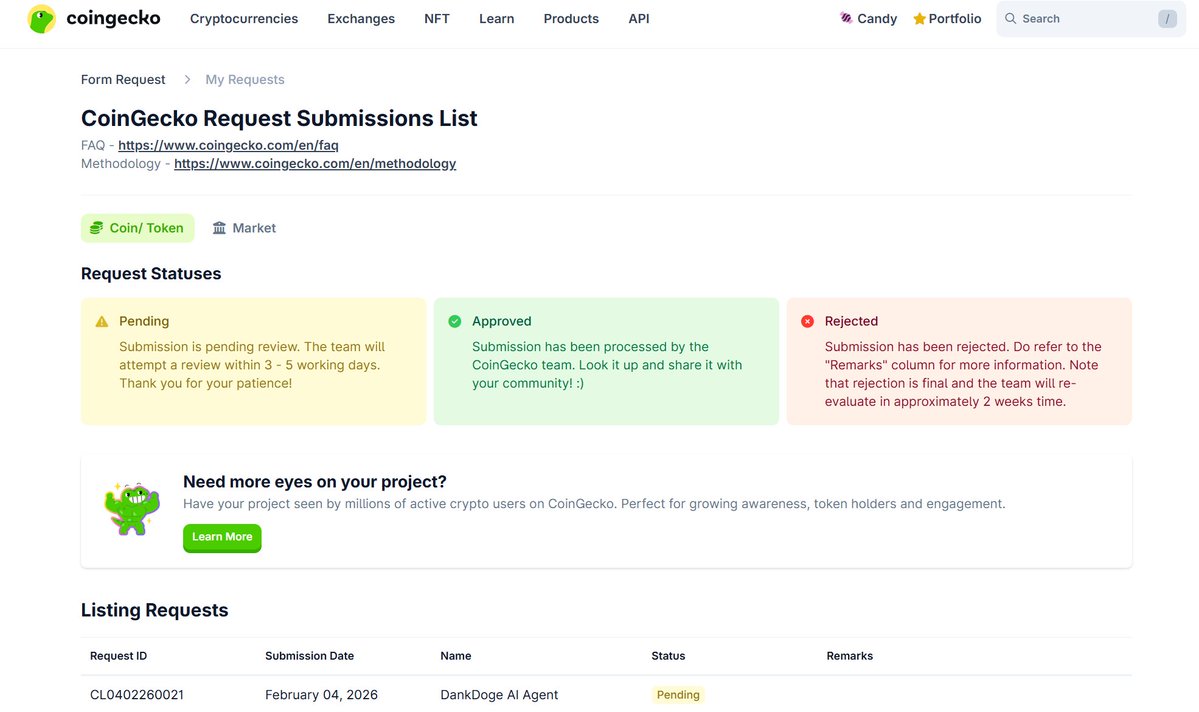Click the Pending status card title

144,321
